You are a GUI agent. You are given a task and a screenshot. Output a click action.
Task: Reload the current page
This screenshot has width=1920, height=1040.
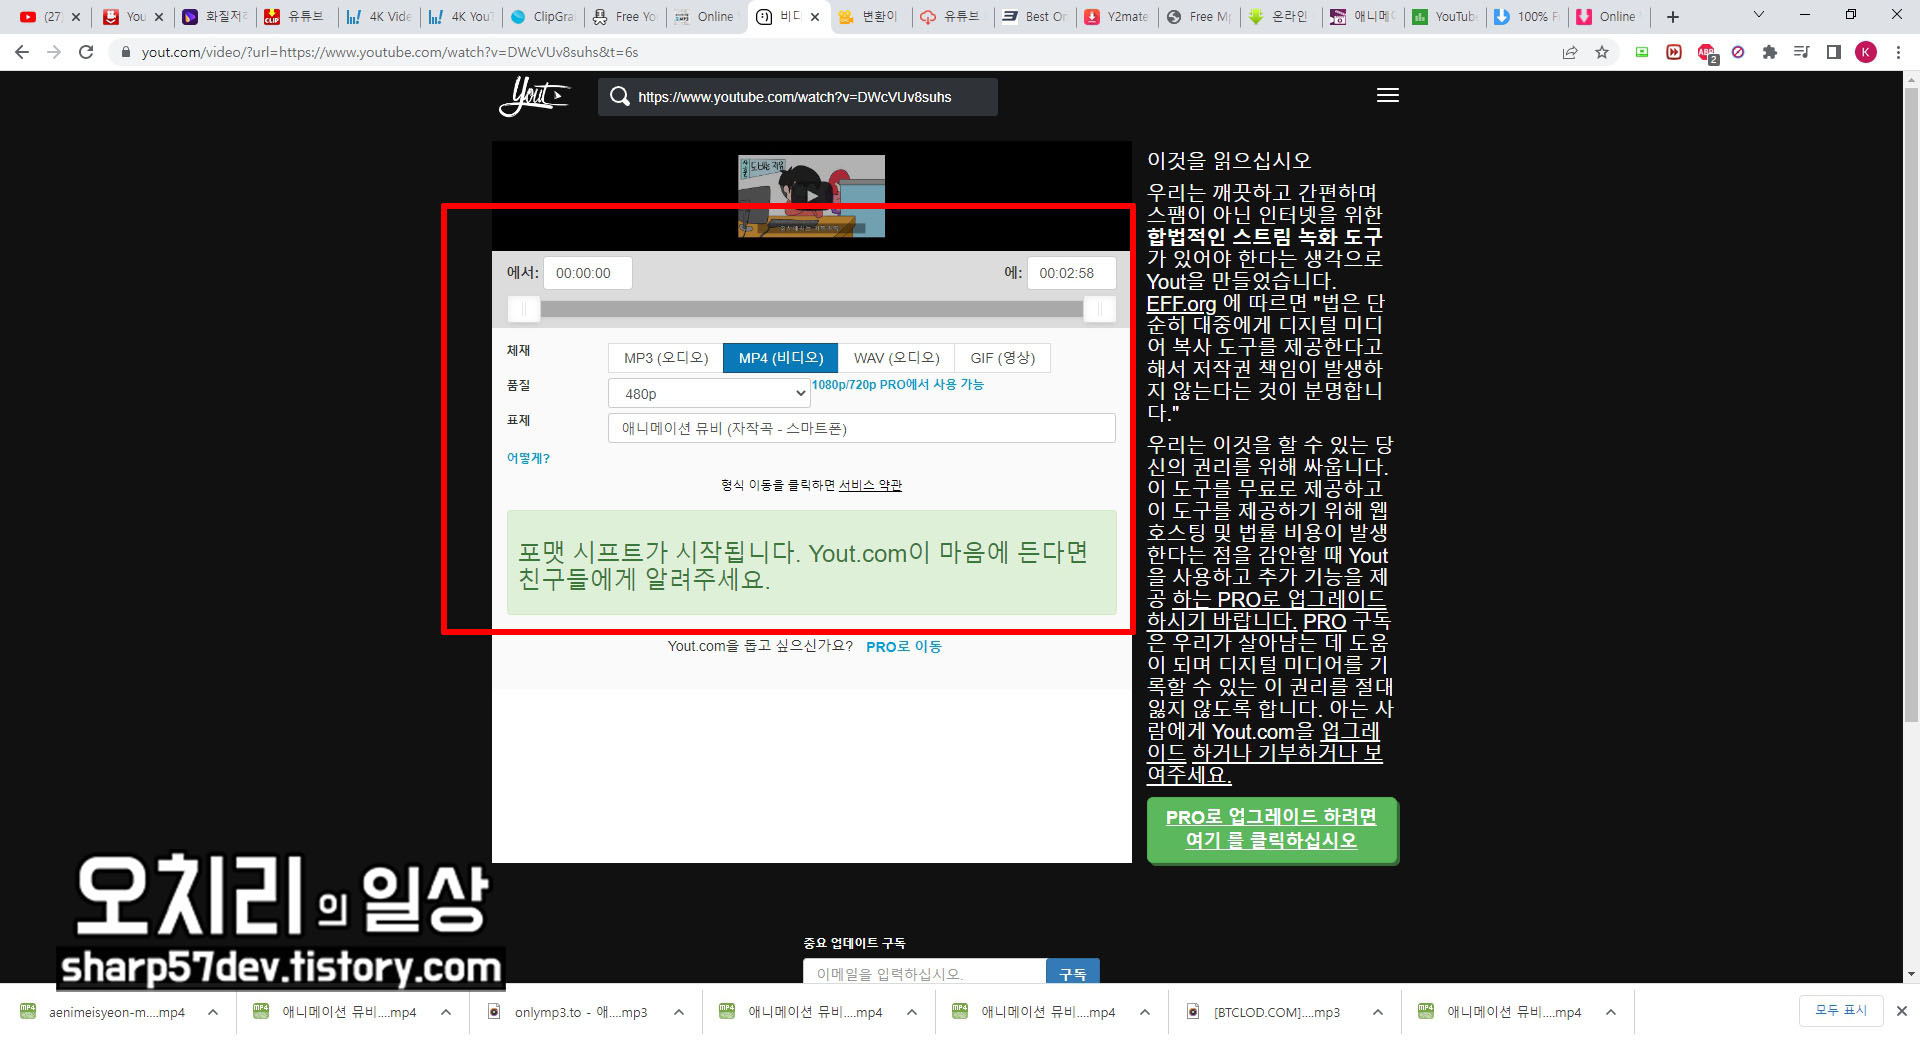tap(86, 52)
